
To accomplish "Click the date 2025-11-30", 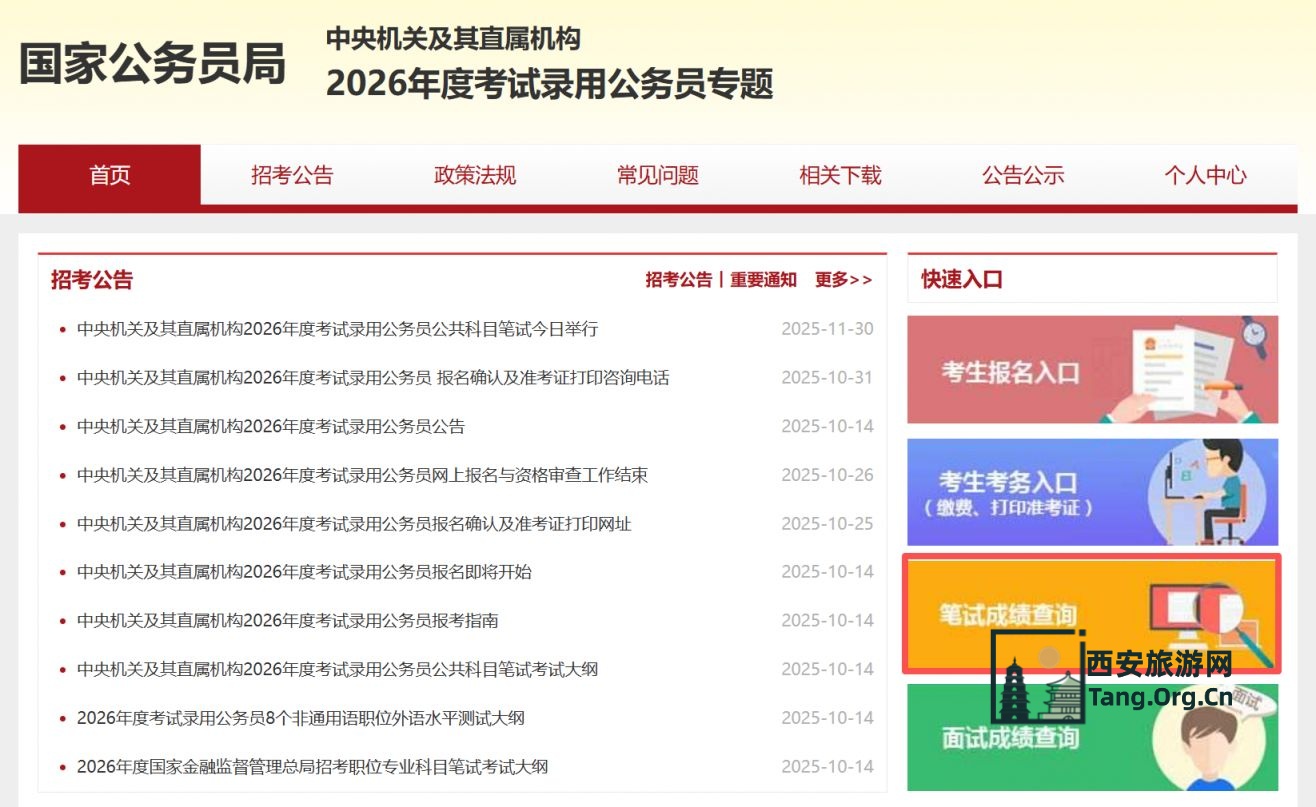I will pos(827,329).
